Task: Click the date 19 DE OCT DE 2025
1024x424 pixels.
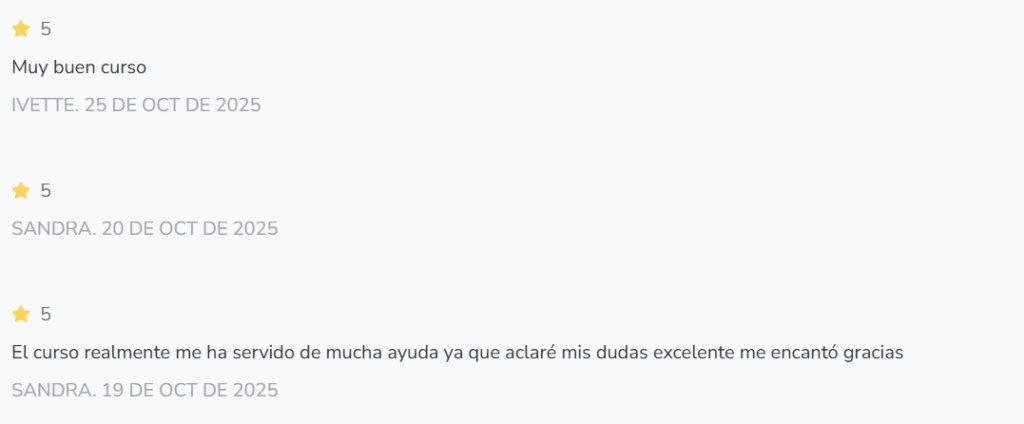Action: (190, 389)
